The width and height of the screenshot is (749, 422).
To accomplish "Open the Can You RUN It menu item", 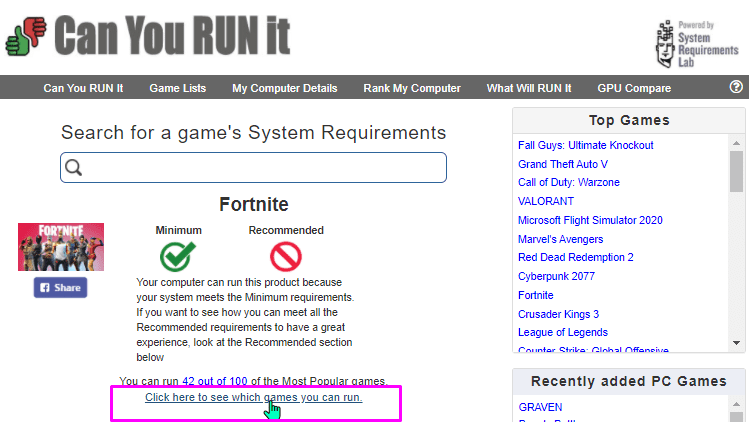I will tap(83, 88).
